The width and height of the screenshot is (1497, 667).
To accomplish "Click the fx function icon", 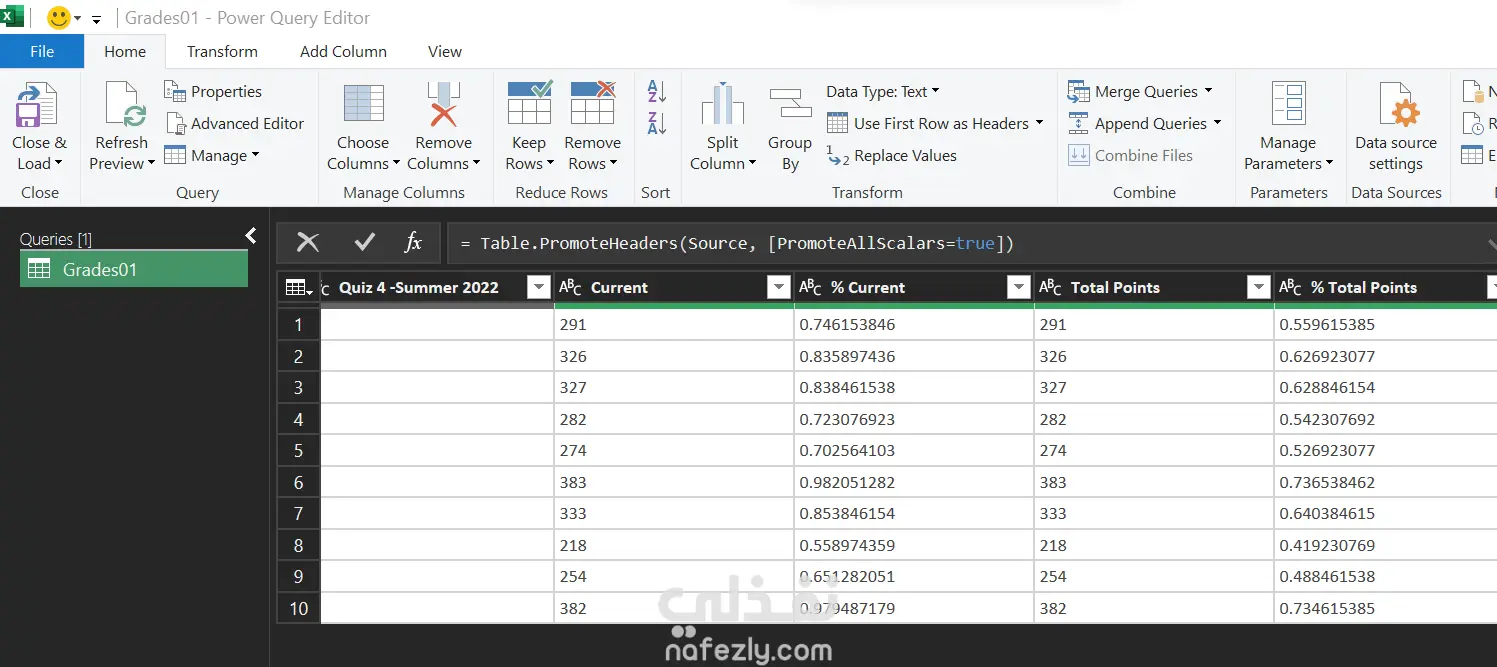I will 413,242.
